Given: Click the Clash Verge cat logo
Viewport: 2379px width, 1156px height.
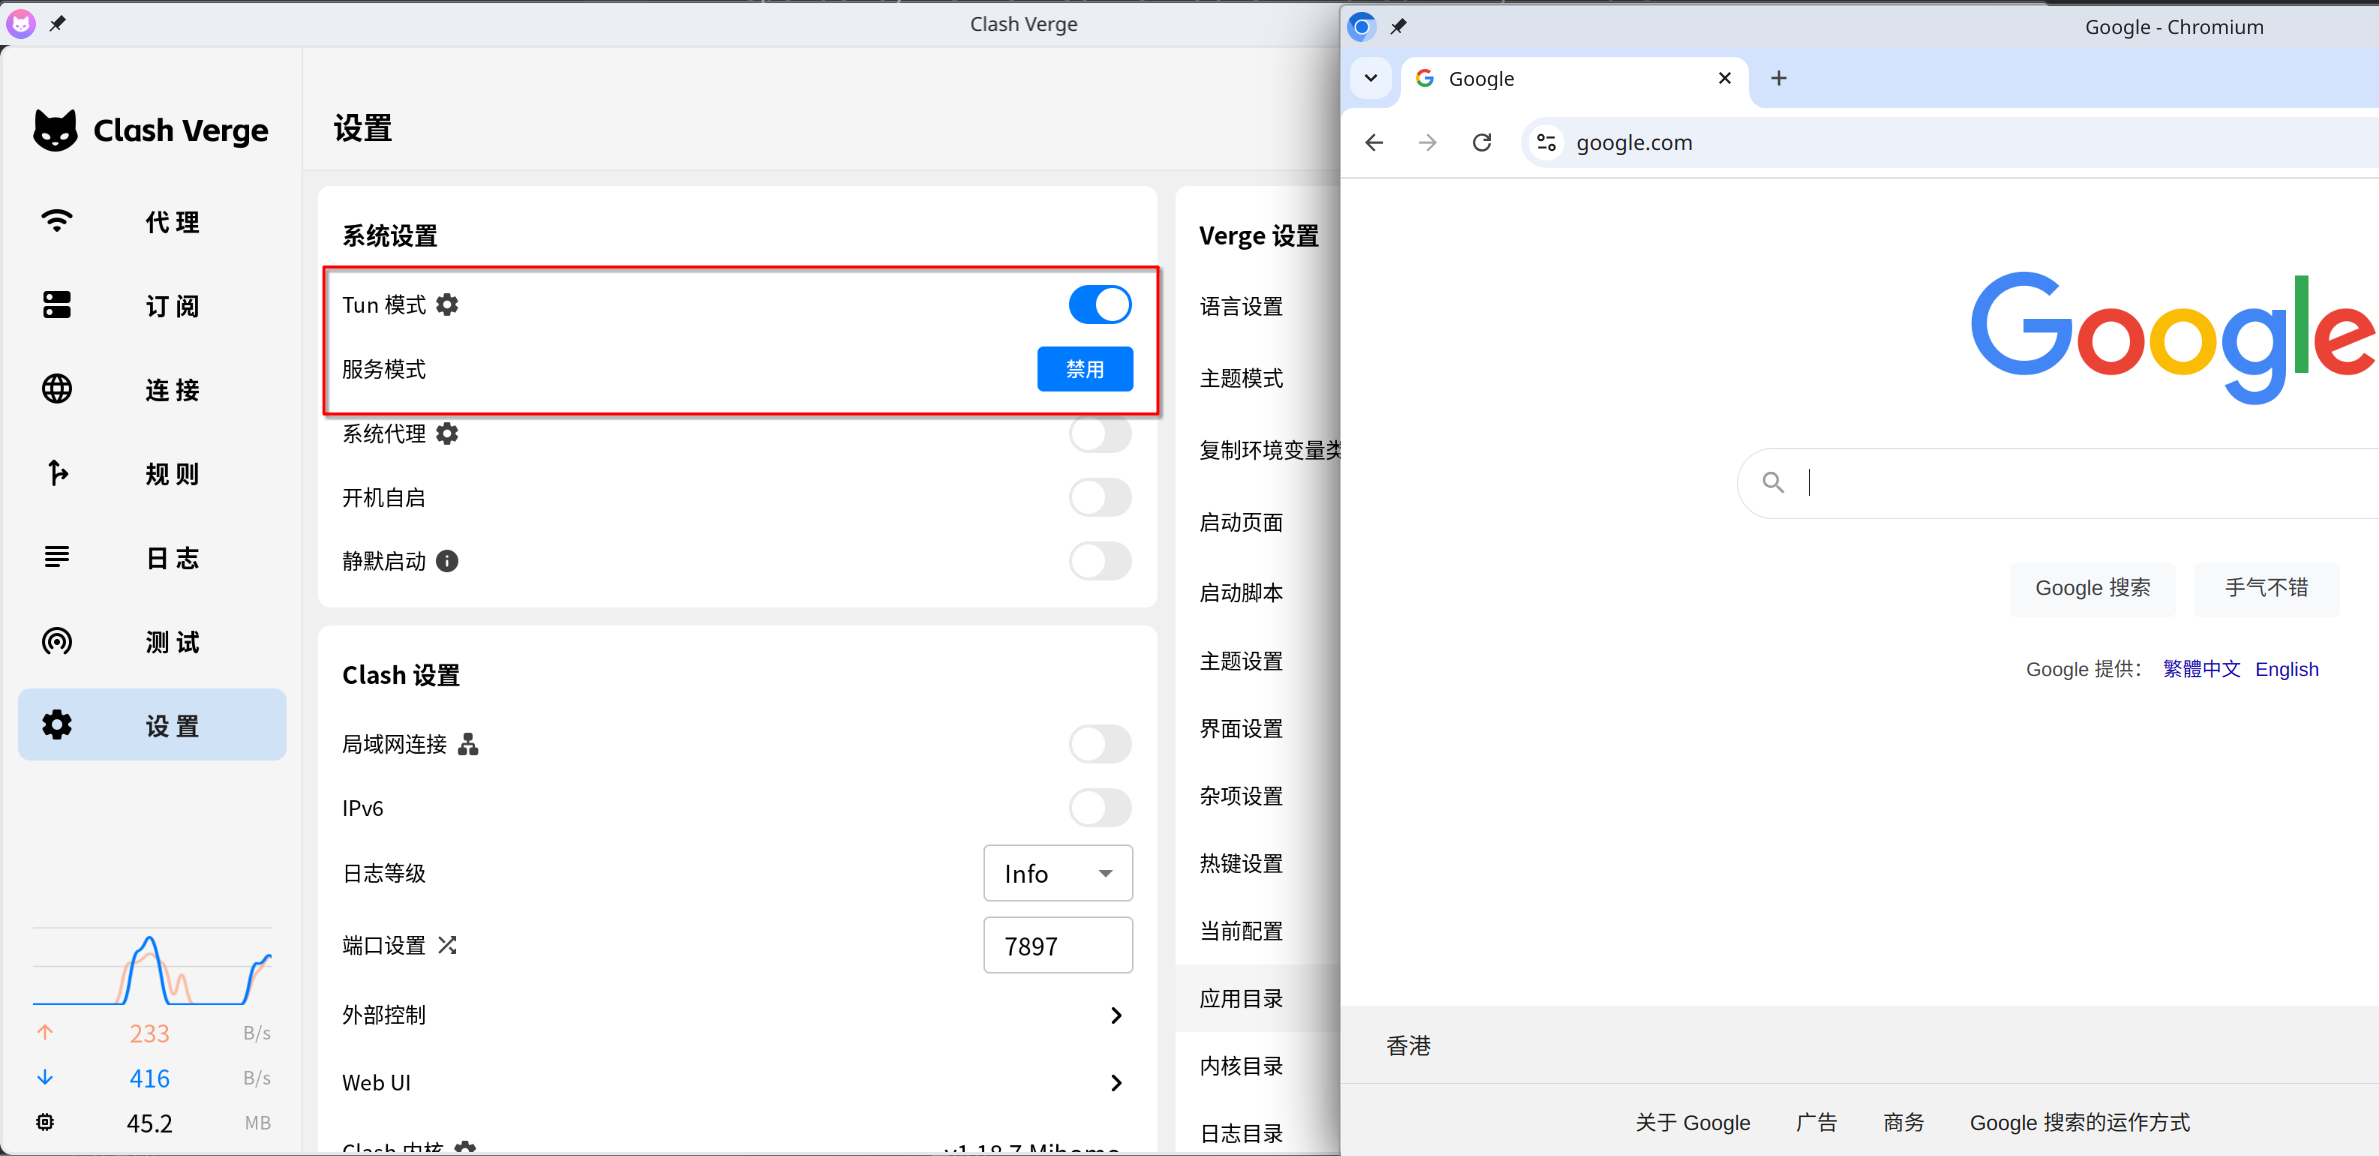Looking at the screenshot, I should [x=55, y=130].
